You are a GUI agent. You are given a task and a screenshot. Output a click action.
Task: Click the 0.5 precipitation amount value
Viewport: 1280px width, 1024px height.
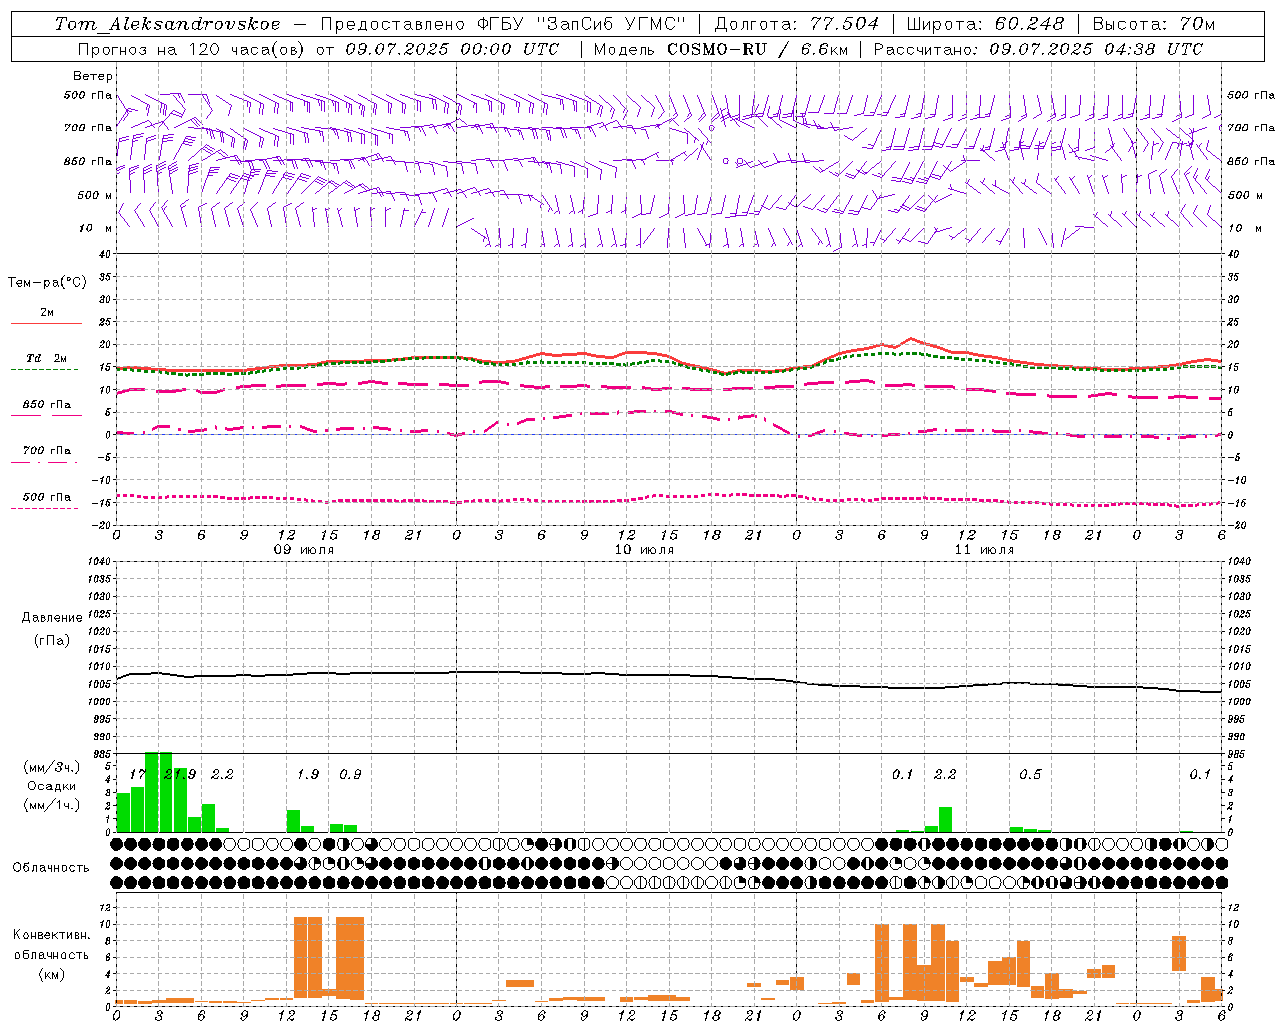1030,774
